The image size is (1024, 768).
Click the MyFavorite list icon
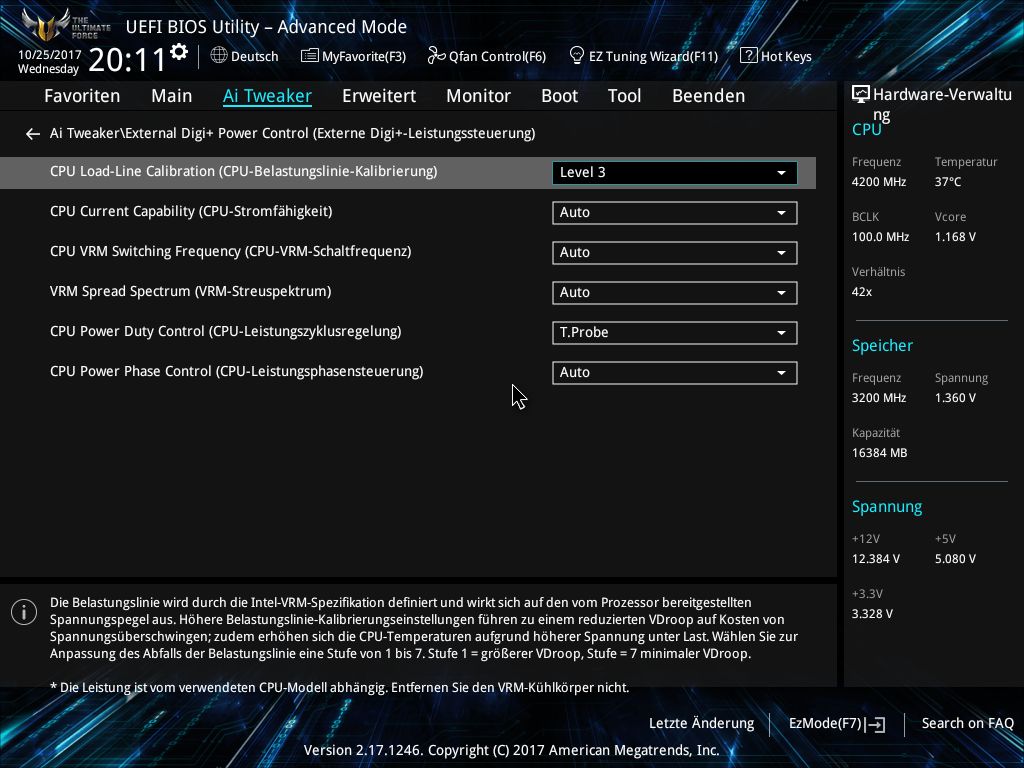tap(310, 56)
